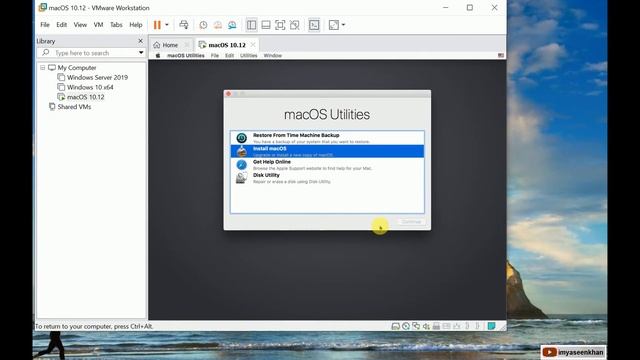Select Windows Server 2019 VM

[97, 77]
